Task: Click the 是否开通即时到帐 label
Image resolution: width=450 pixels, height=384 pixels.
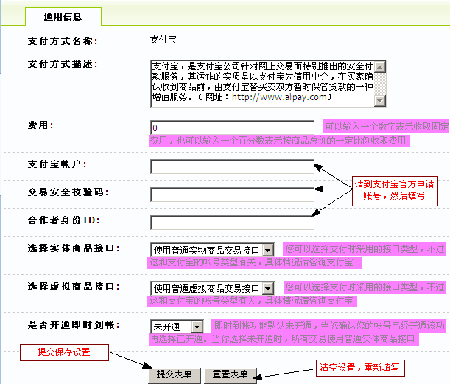Action: [74, 325]
